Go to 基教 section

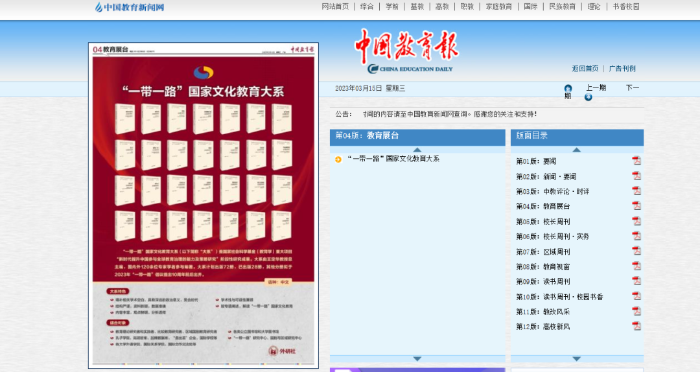point(417,7)
